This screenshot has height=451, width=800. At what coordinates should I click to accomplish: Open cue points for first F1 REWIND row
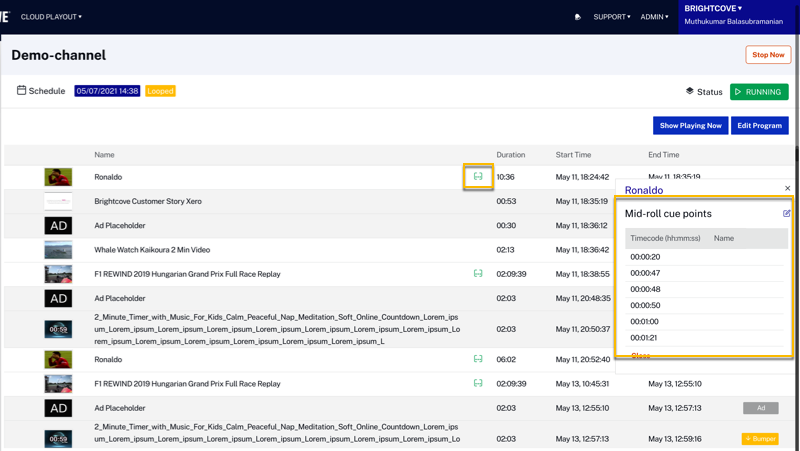pos(478,273)
